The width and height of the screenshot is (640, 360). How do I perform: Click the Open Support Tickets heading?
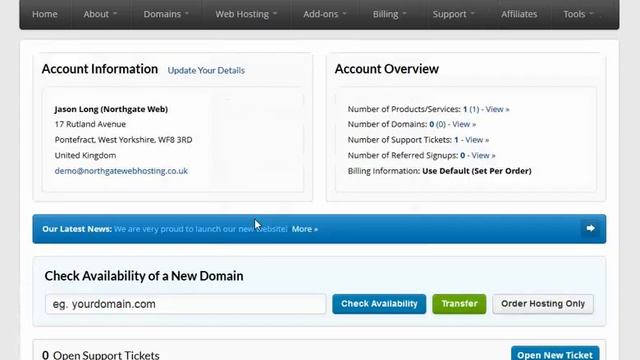coord(100,355)
